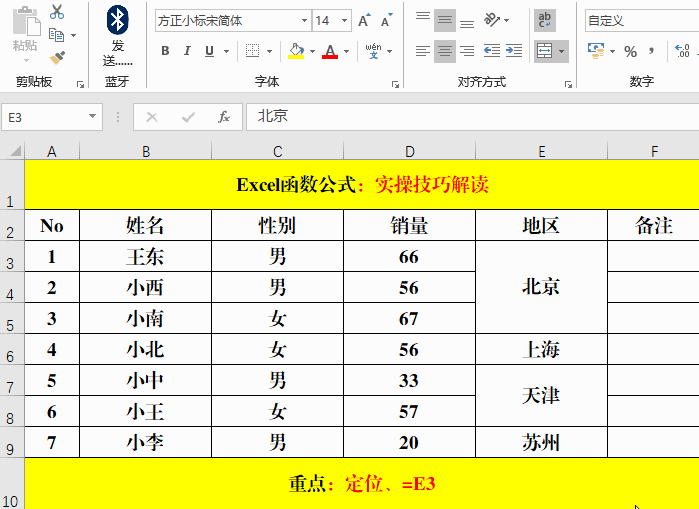Expand Paste options arrow

(26, 60)
